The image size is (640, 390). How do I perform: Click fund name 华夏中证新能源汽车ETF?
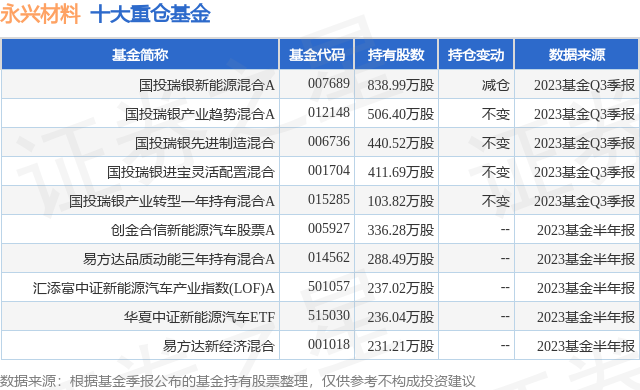200,317
